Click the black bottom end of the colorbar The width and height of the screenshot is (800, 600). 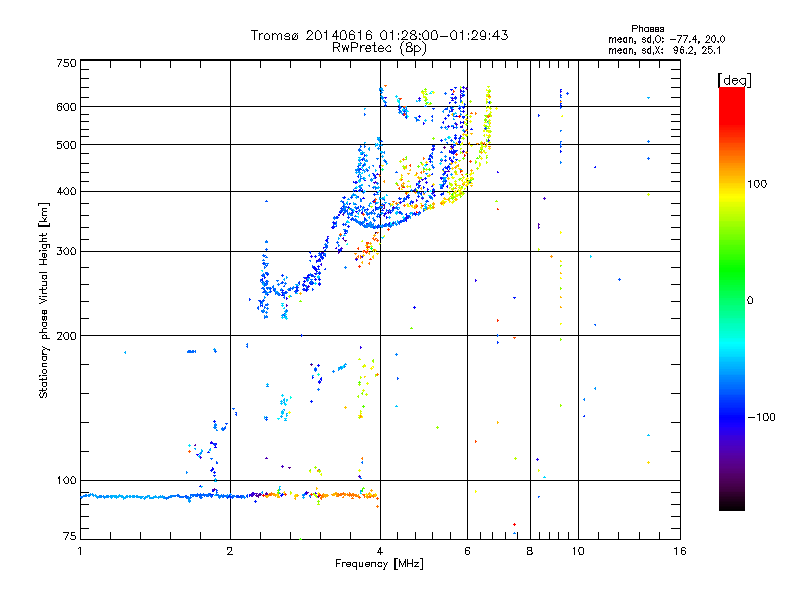(x=732, y=503)
